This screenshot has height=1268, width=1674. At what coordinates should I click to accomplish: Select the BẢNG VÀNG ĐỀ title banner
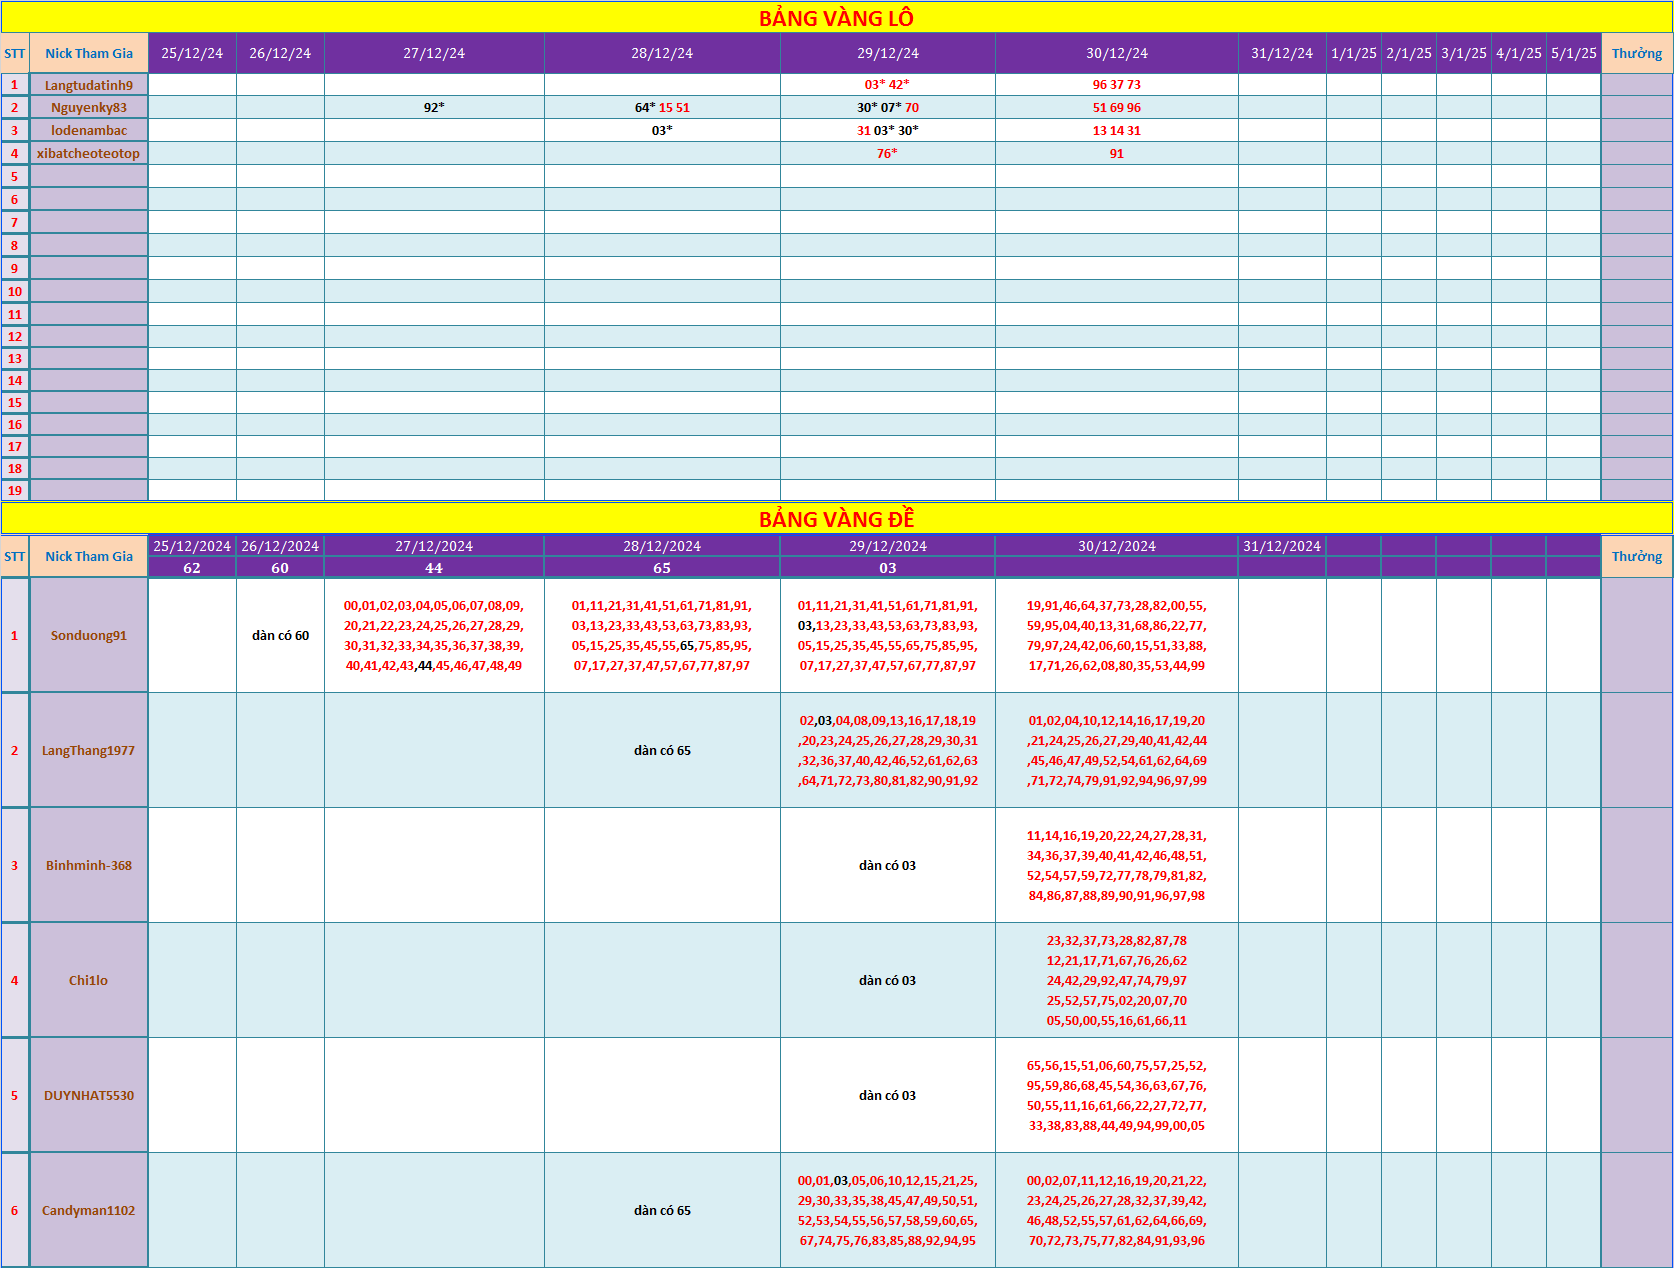tap(836, 518)
